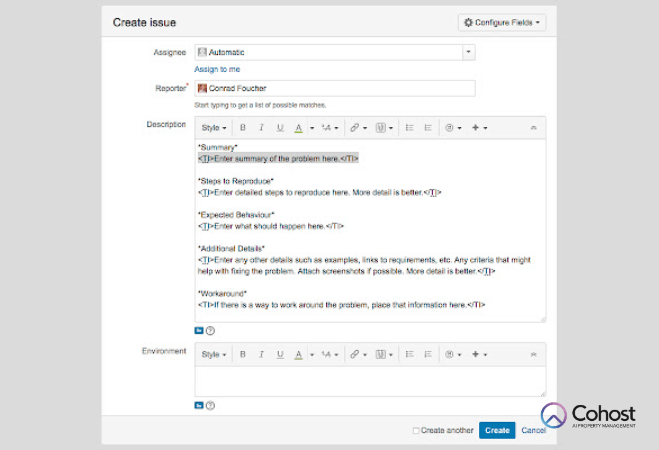Screen dimensions: 659x450
Task: Open text color picker arrow in Description toolbar
Action: click(x=312, y=128)
